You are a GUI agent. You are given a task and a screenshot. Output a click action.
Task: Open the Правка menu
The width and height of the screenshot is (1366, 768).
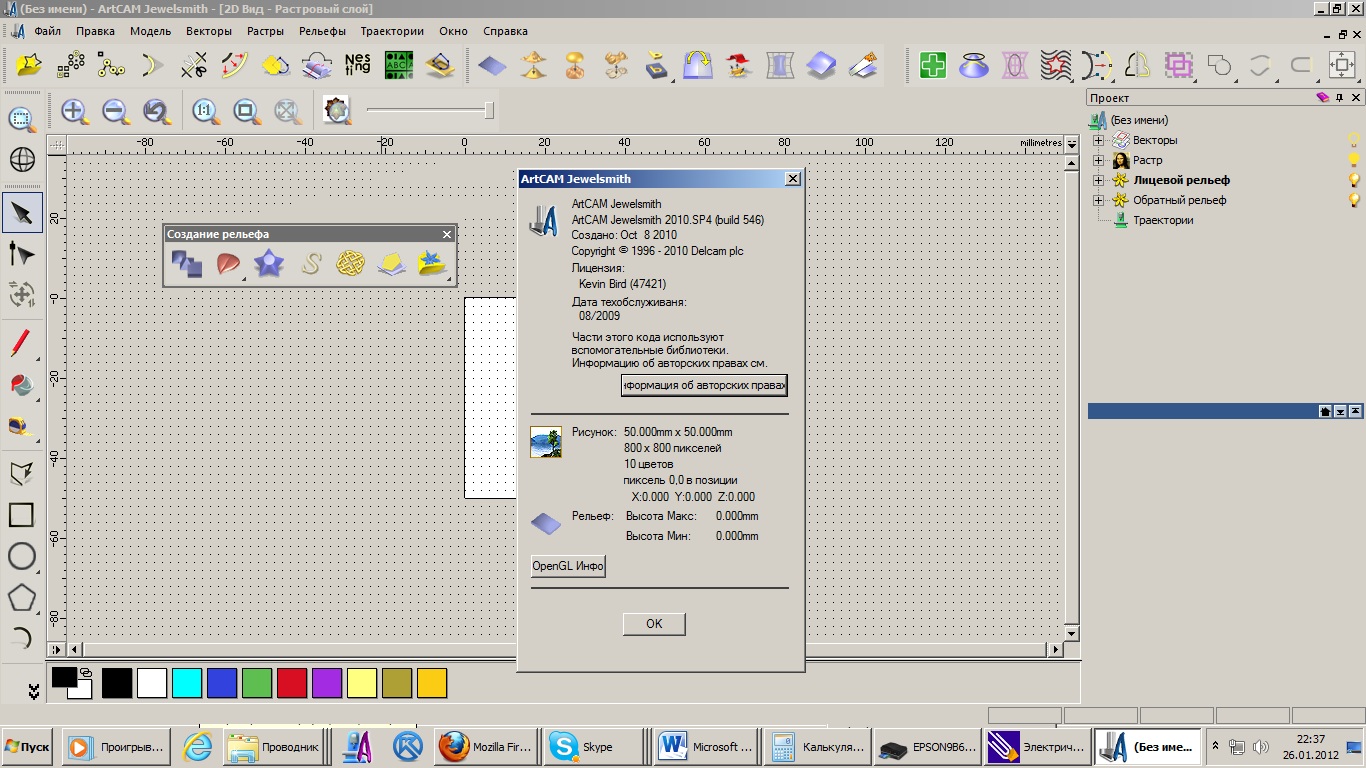coord(95,31)
